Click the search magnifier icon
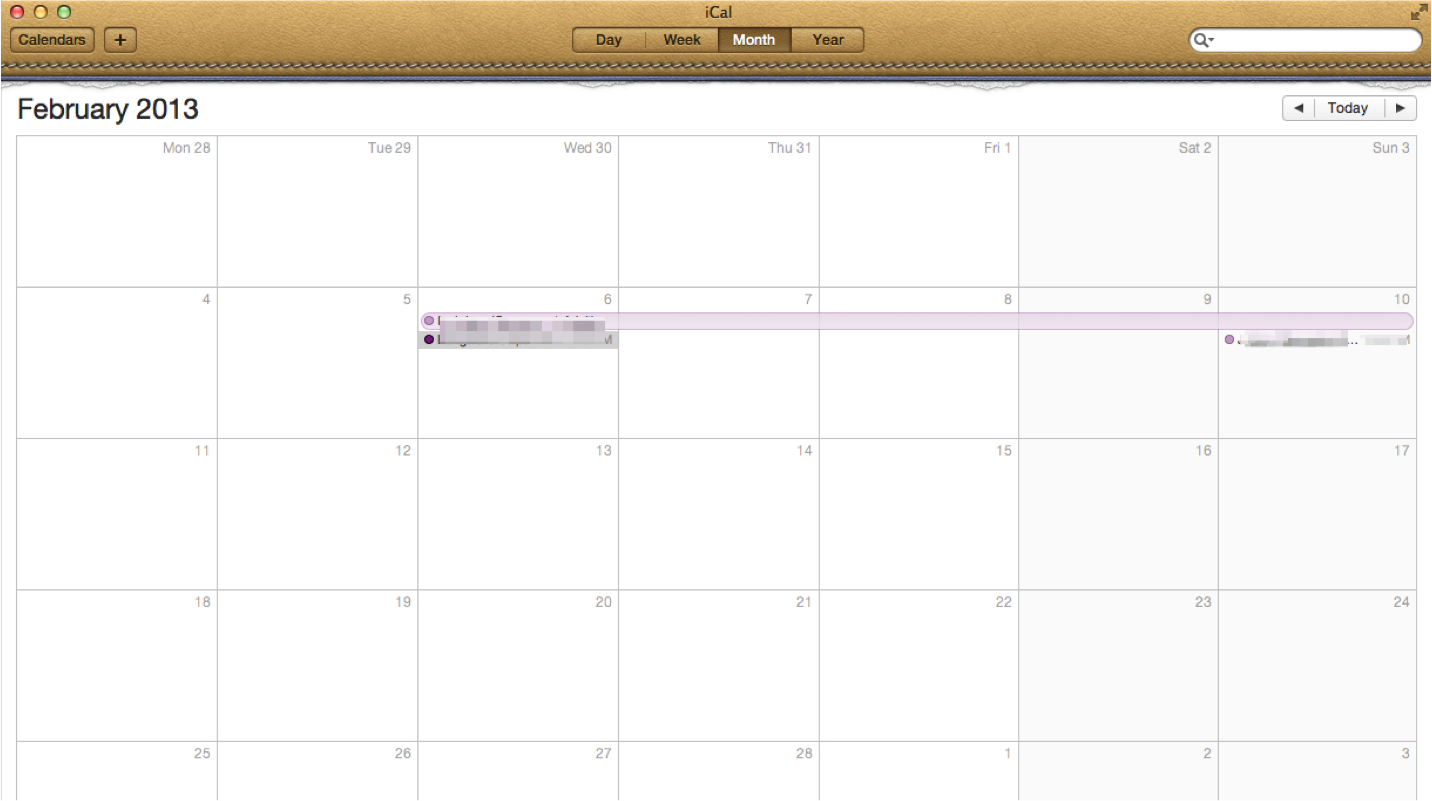 tap(1201, 40)
